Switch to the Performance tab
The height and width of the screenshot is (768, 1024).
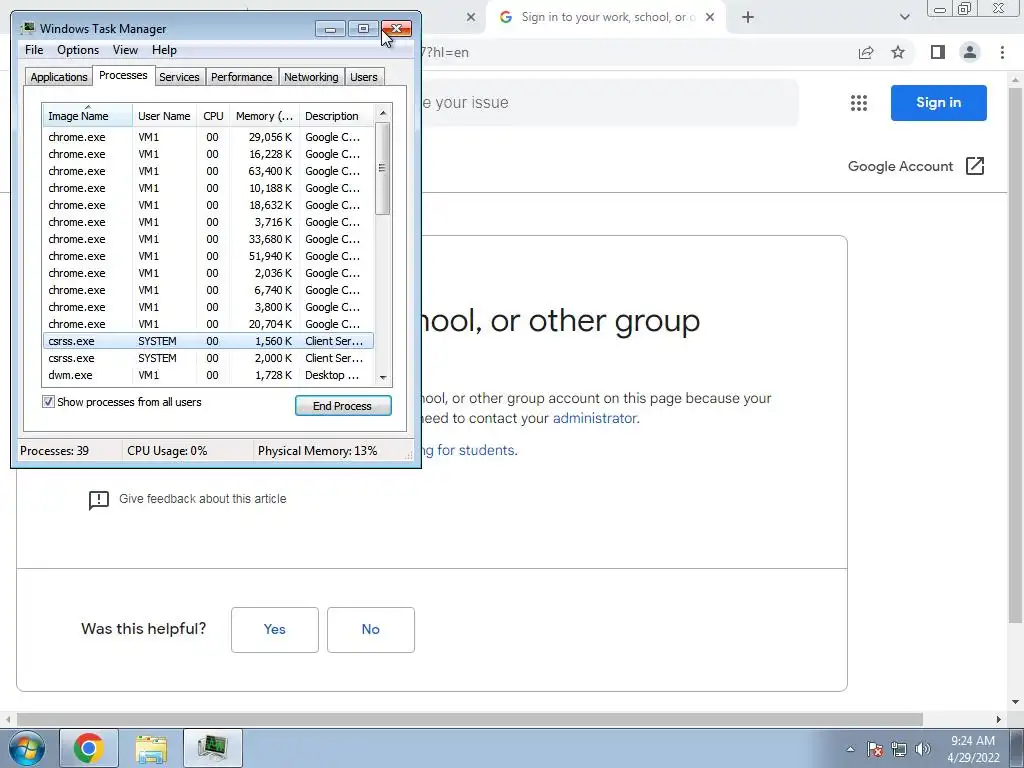[x=241, y=76]
